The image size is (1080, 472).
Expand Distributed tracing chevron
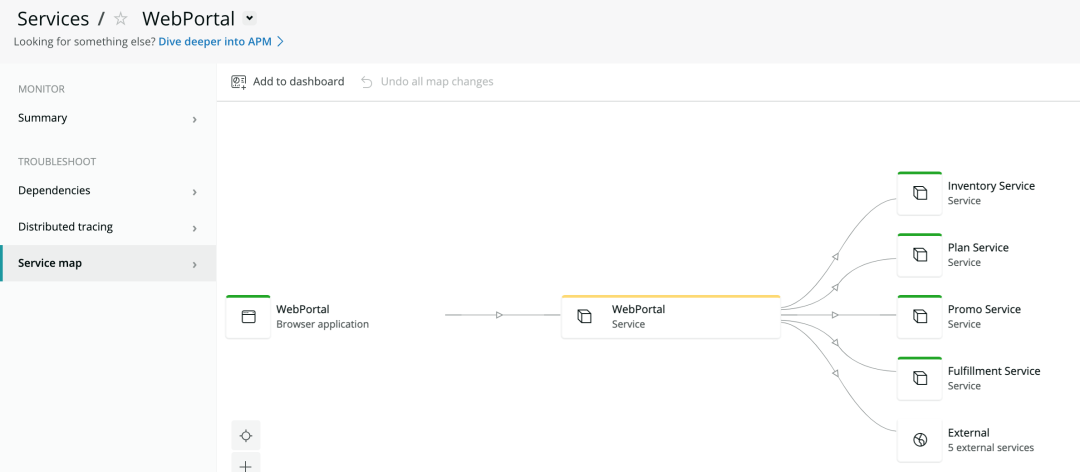(194, 228)
